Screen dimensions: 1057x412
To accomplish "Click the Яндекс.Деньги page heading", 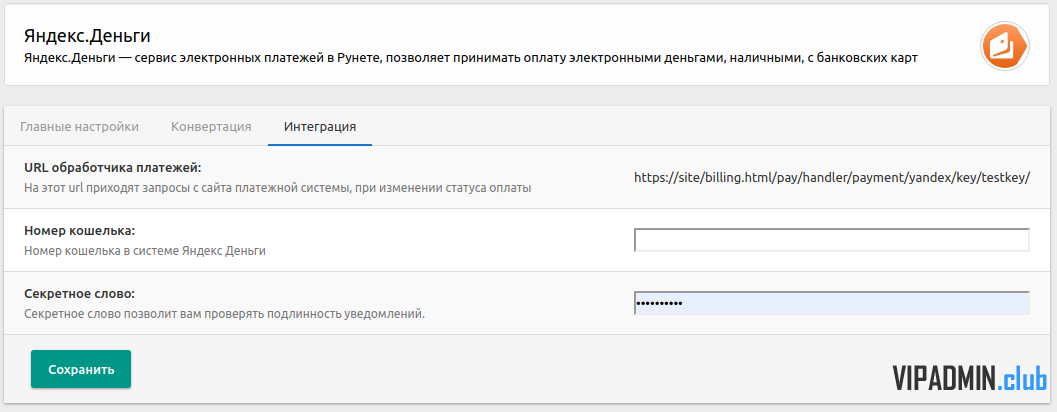I will (87, 36).
